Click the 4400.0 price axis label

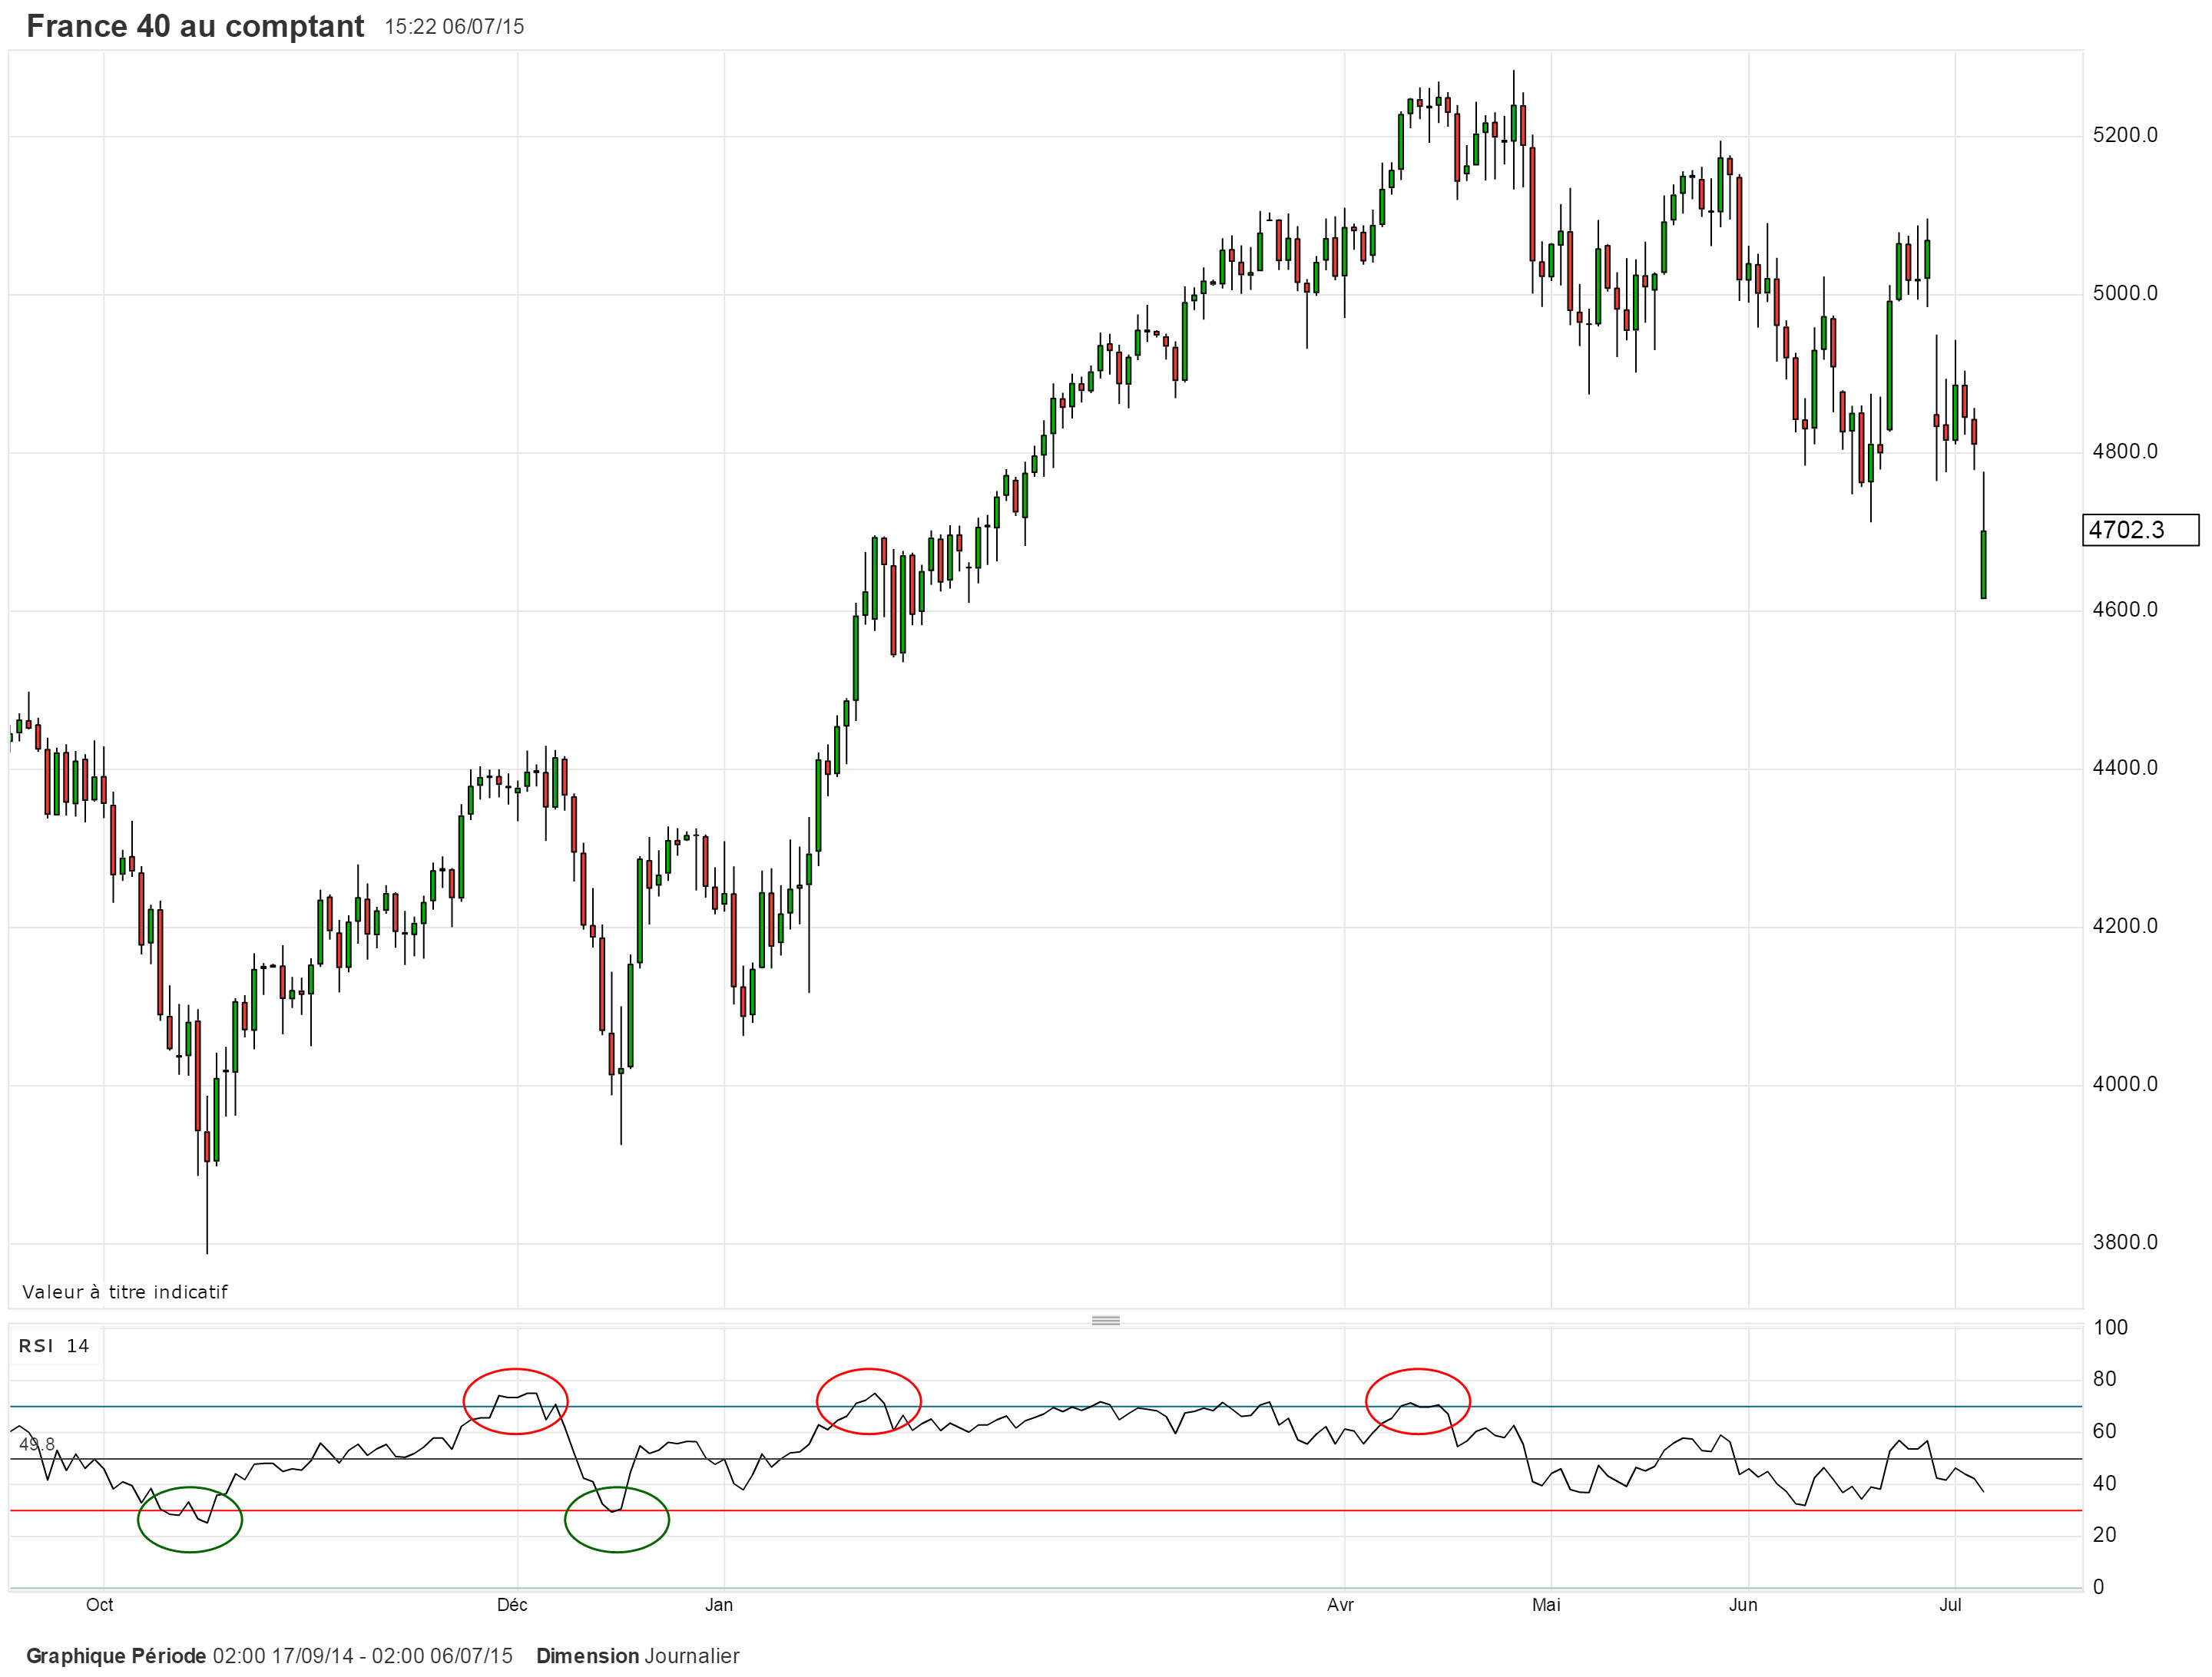pos(2125,768)
